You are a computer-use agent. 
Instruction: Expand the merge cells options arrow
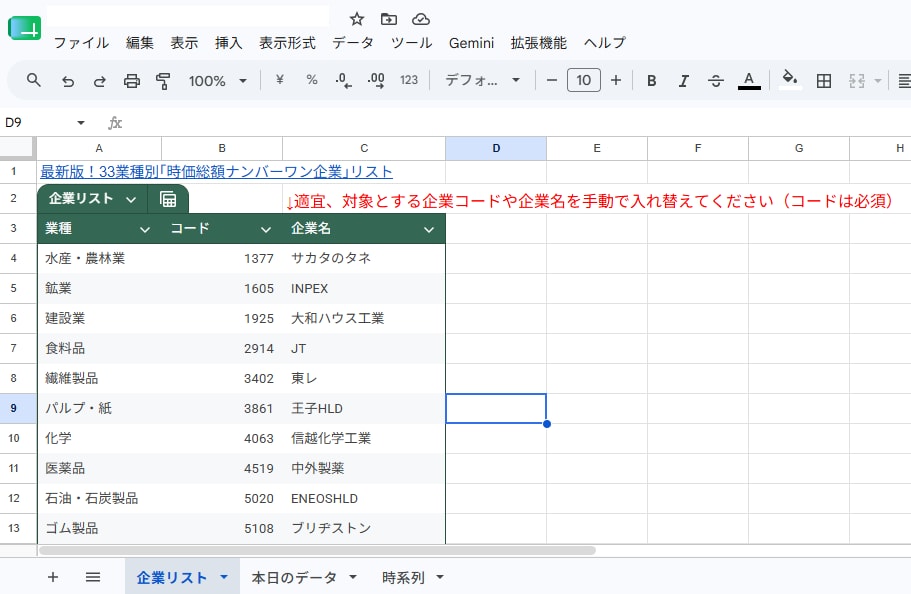[878, 81]
